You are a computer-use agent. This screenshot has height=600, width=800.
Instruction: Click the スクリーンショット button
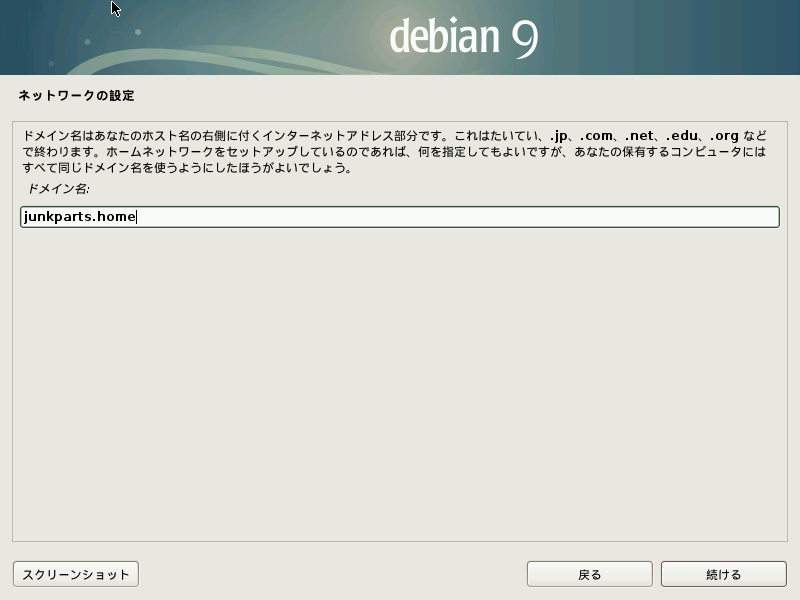[x=76, y=574]
